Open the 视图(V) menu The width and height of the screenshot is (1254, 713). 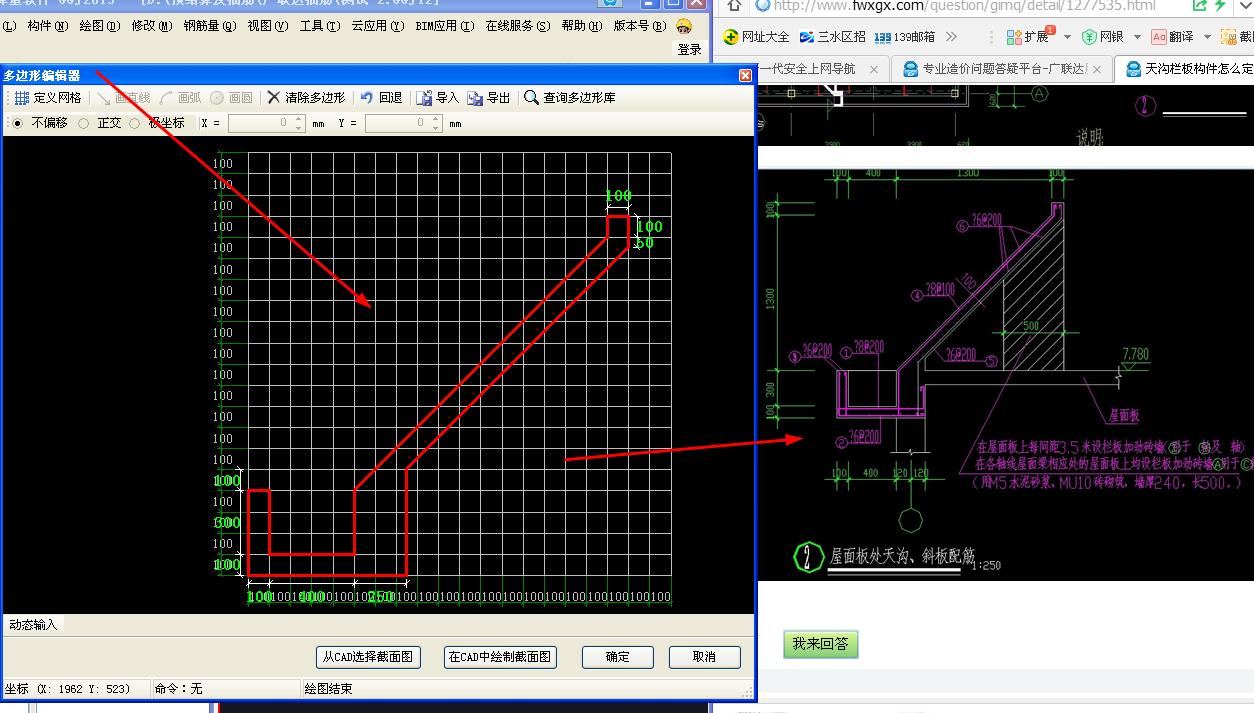coord(267,26)
